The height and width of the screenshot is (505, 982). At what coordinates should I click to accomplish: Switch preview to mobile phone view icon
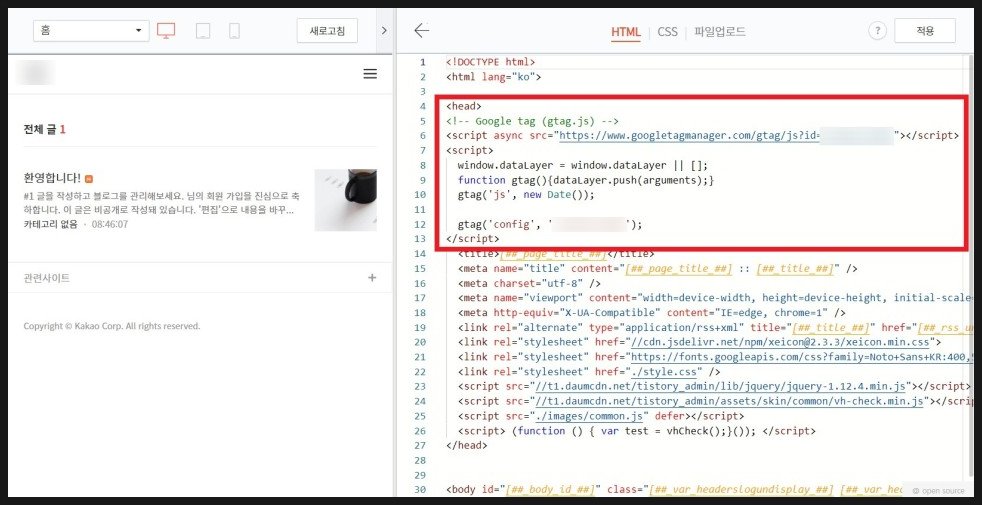point(234,31)
